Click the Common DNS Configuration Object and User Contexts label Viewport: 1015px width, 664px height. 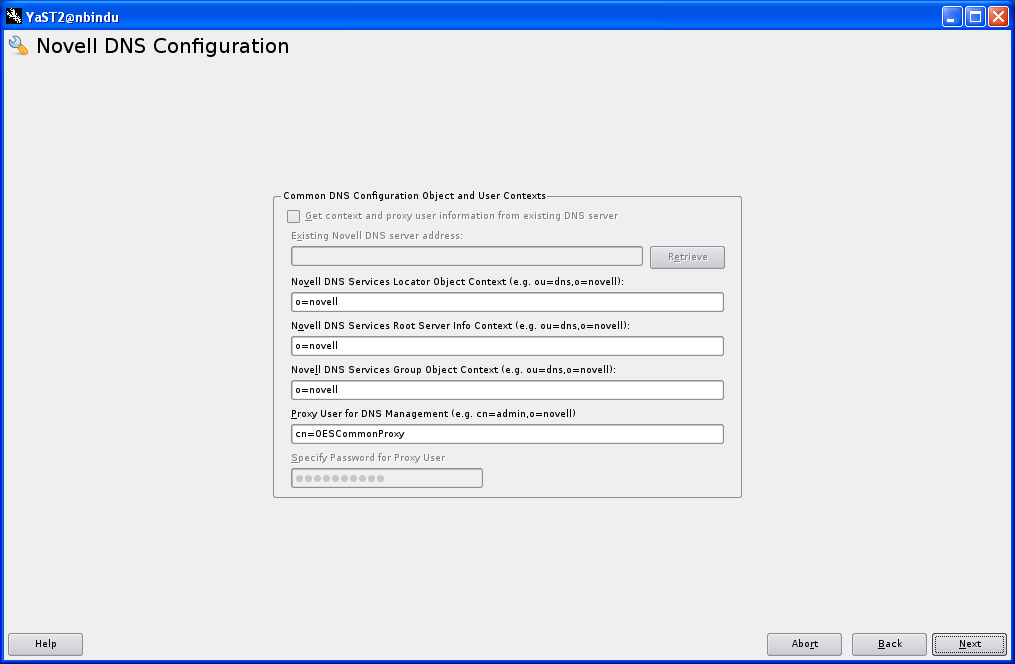point(414,195)
